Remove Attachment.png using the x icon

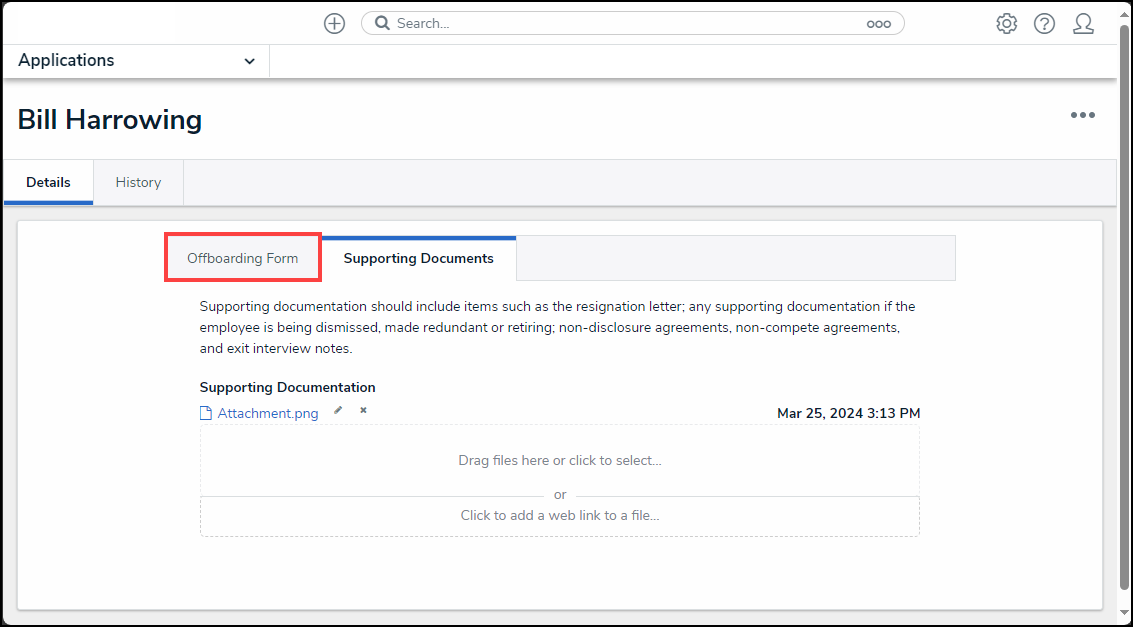point(362,410)
